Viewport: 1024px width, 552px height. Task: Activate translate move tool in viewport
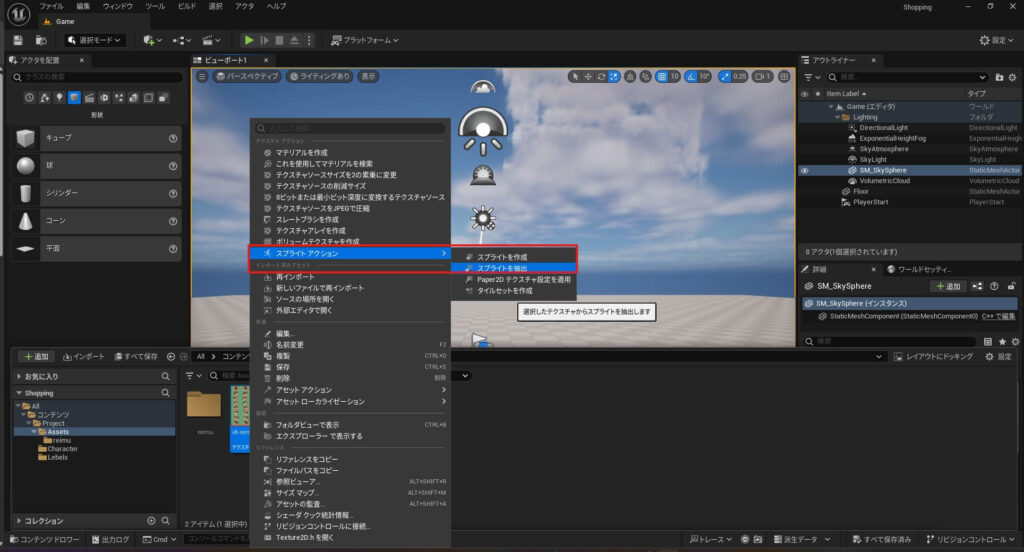pos(588,76)
